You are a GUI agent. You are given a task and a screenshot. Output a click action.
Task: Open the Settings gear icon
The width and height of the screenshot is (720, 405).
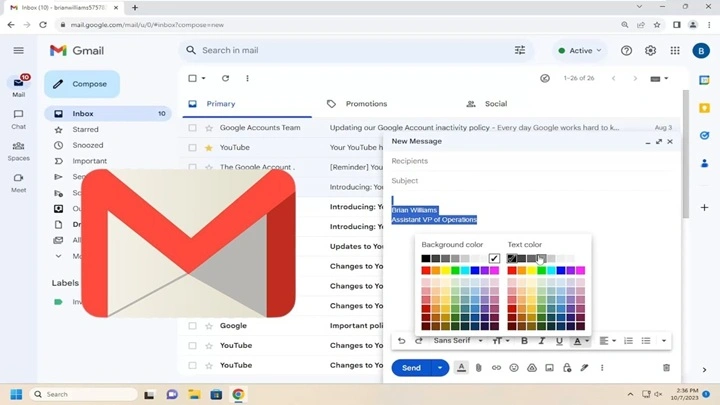pyautogui.click(x=650, y=51)
